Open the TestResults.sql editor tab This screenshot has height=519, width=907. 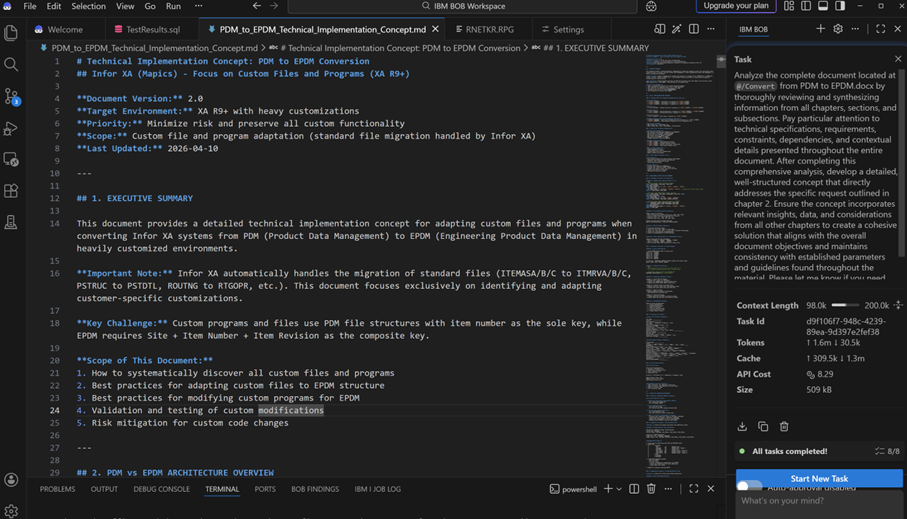[x=152, y=29]
